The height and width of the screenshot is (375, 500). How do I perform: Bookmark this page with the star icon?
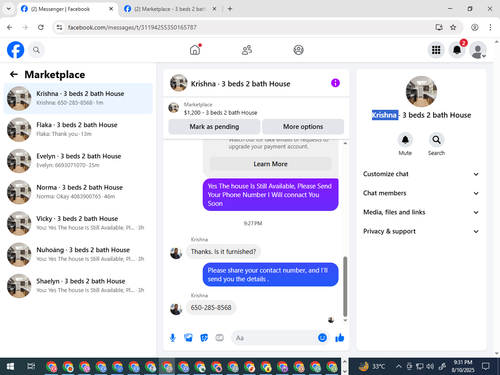click(x=453, y=27)
